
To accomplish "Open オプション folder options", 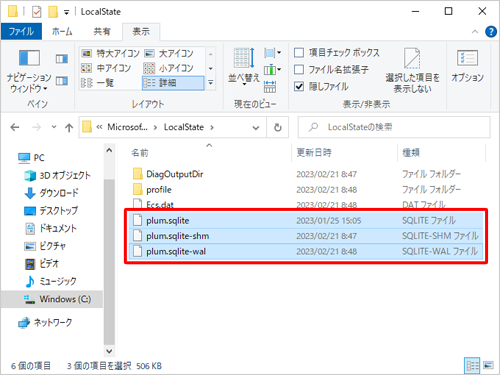I will tap(467, 66).
